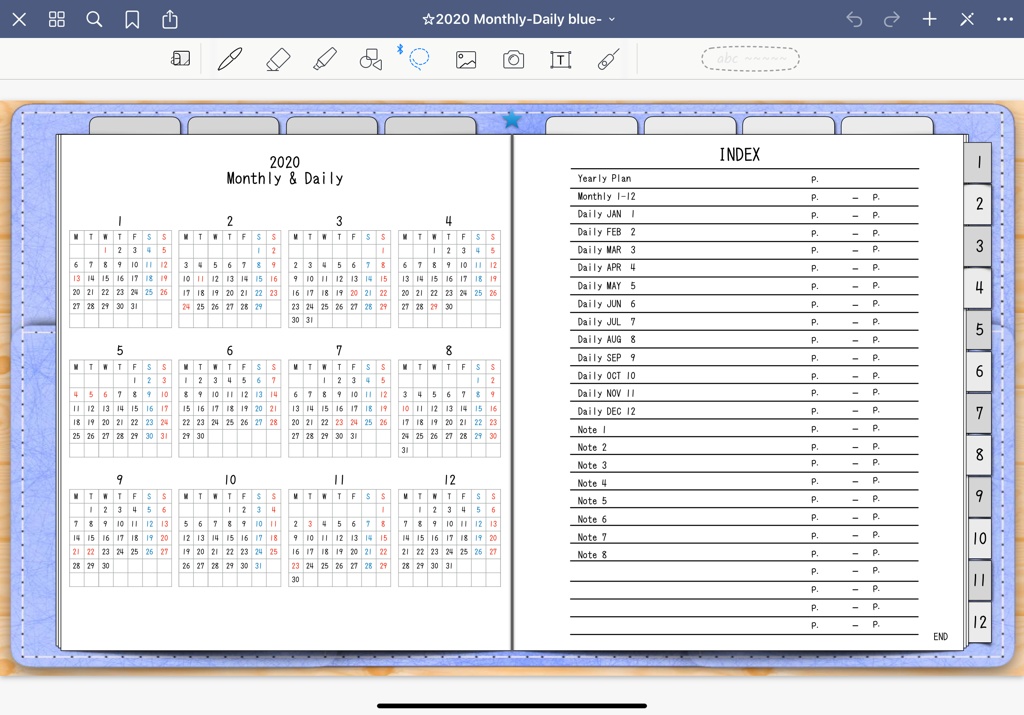Select the month 6 calendar heading
Viewport: 1024px width, 715px height.
click(229, 351)
